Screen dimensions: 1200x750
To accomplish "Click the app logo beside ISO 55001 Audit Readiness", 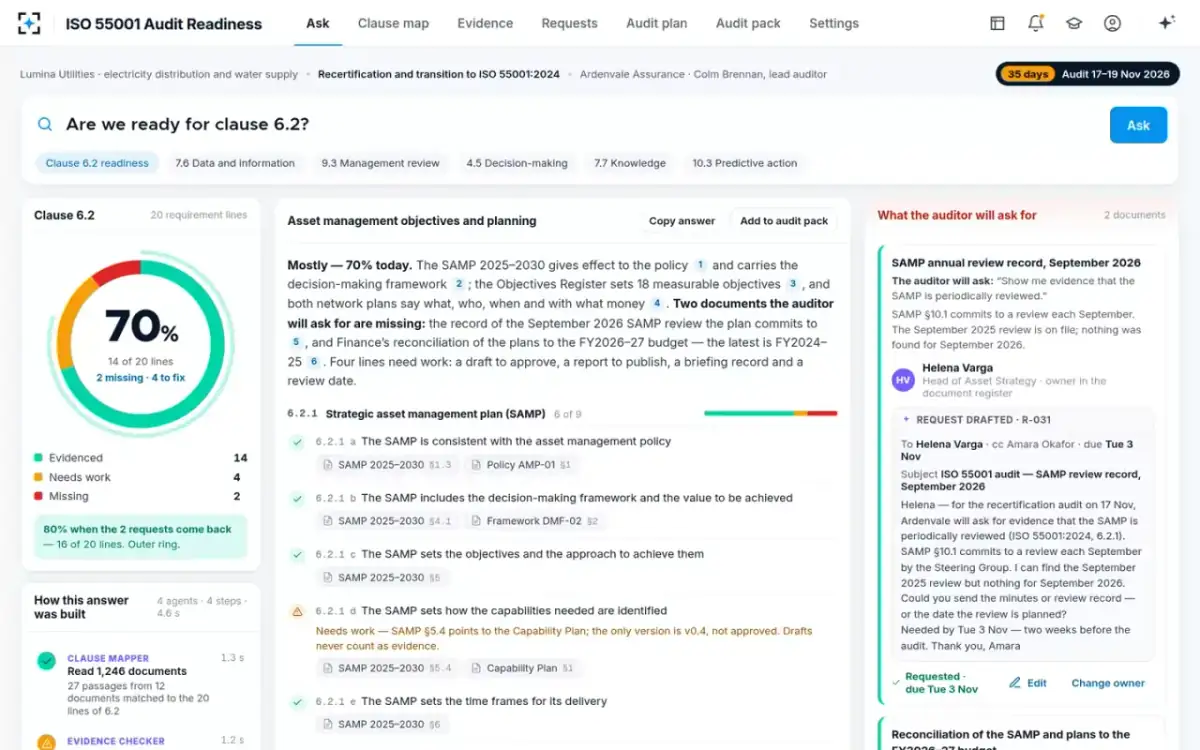I will point(29,23).
